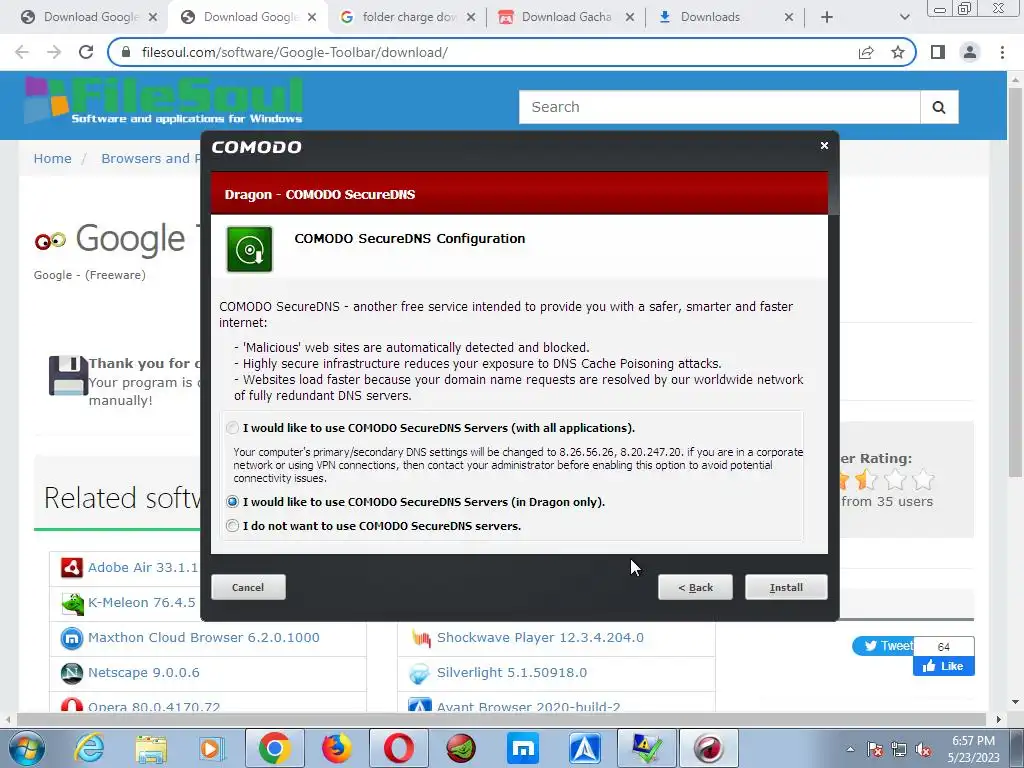Image resolution: width=1024 pixels, height=768 pixels.
Task: Select do not want SecureDNS servers
Action: (x=232, y=526)
